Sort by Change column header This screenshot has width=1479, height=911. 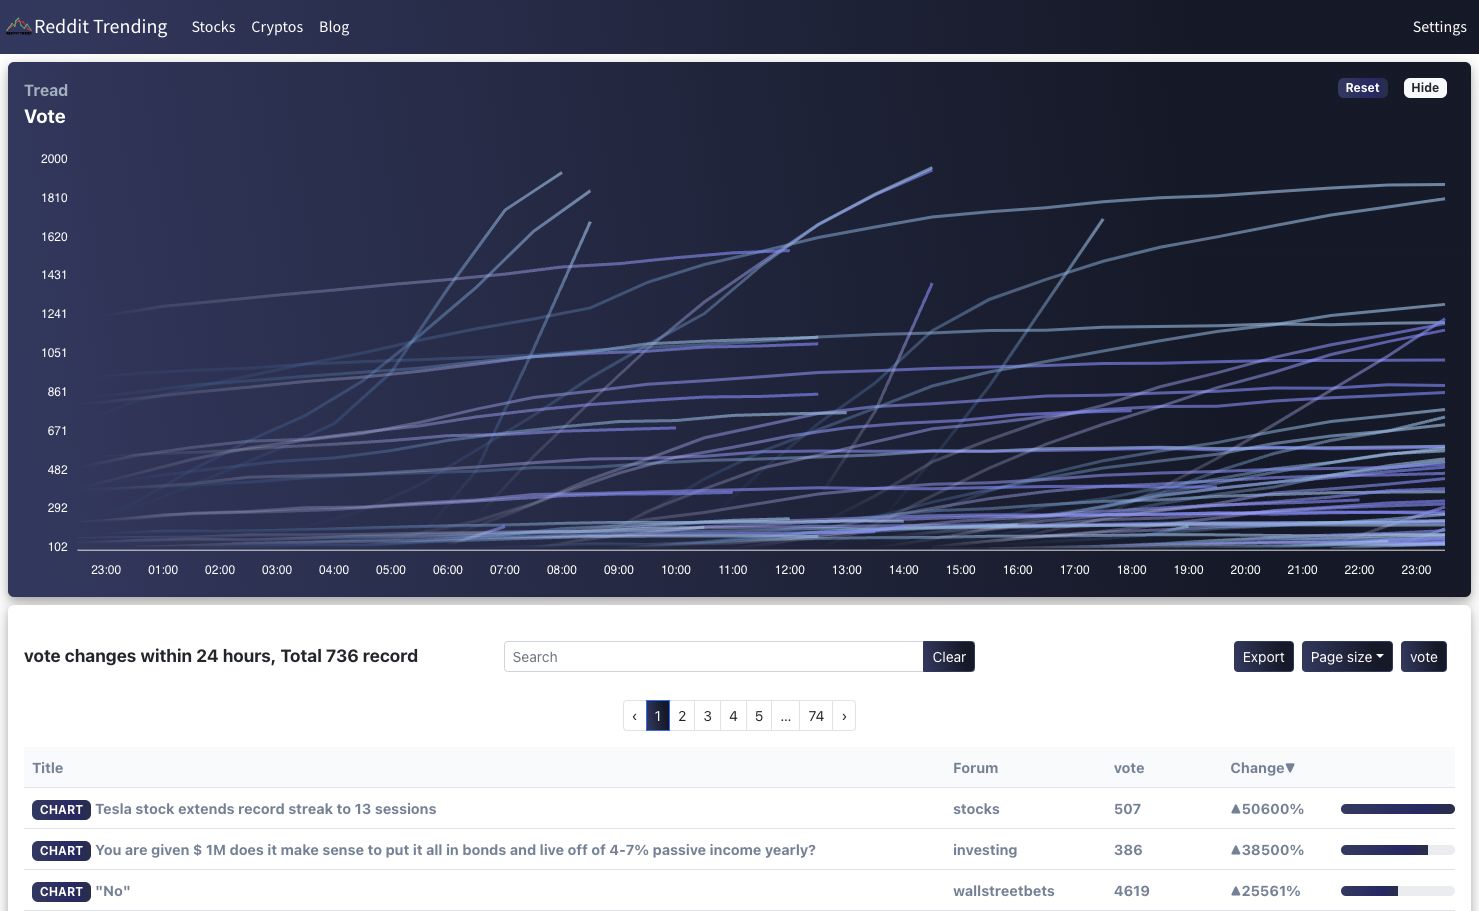(x=1262, y=768)
